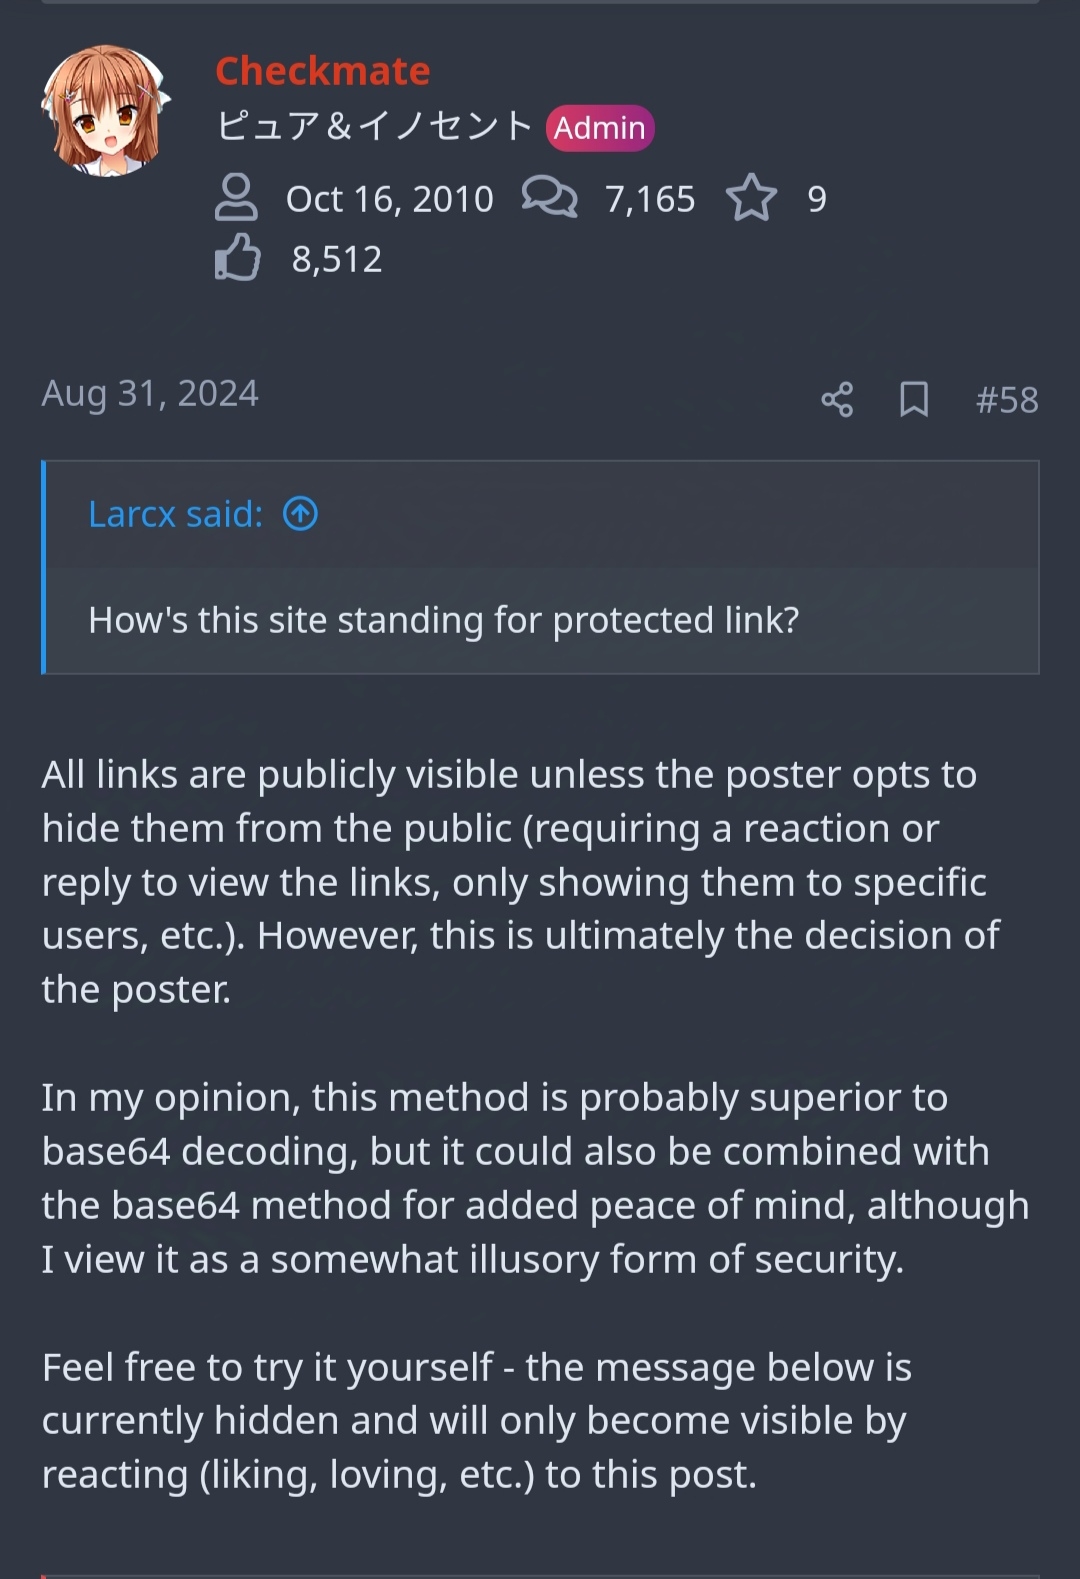
Task: Open the 7,165 message count
Action: tap(650, 199)
